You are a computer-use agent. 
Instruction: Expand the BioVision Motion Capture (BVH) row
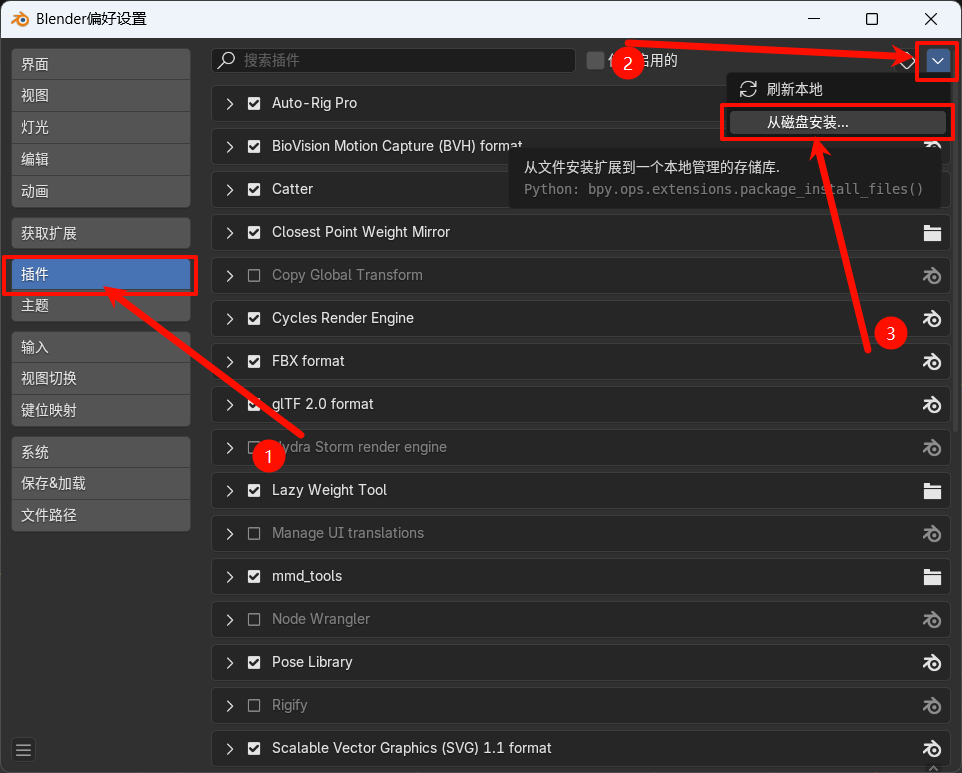tap(229, 147)
